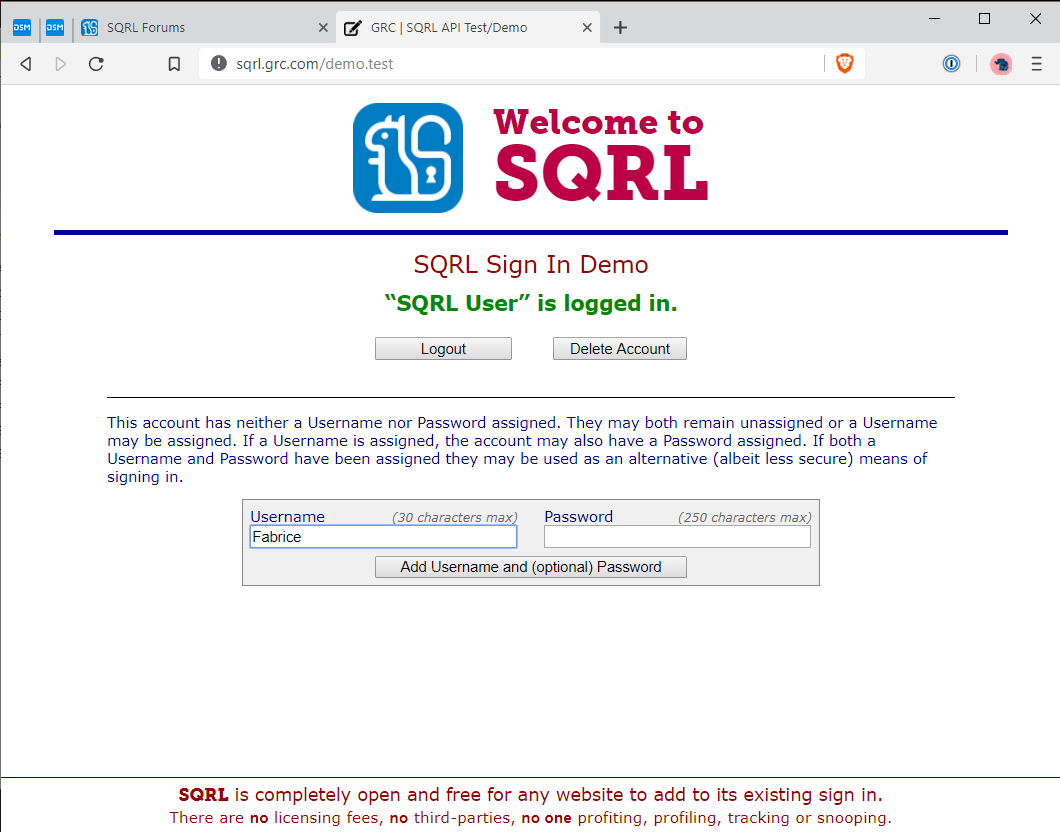Click the "no licensing fees" footer line

[x=531, y=818]
